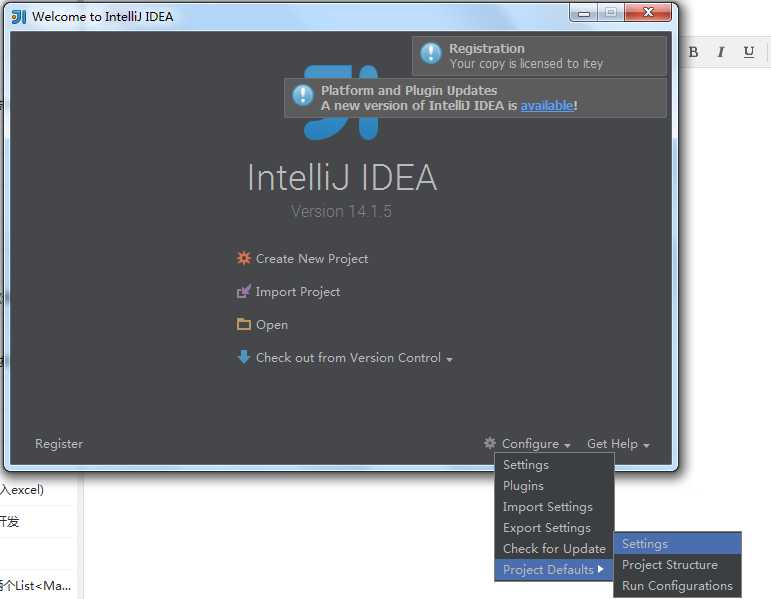Click the IntelliJ title bar logo icon
771x599 pixels.
[19, 16]
